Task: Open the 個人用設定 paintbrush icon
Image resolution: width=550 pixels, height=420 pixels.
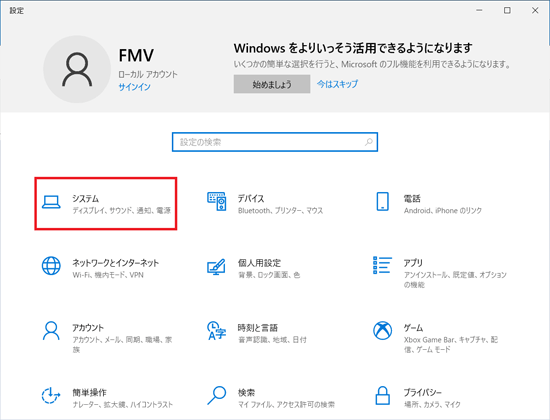Action: [x=216, y=267]
